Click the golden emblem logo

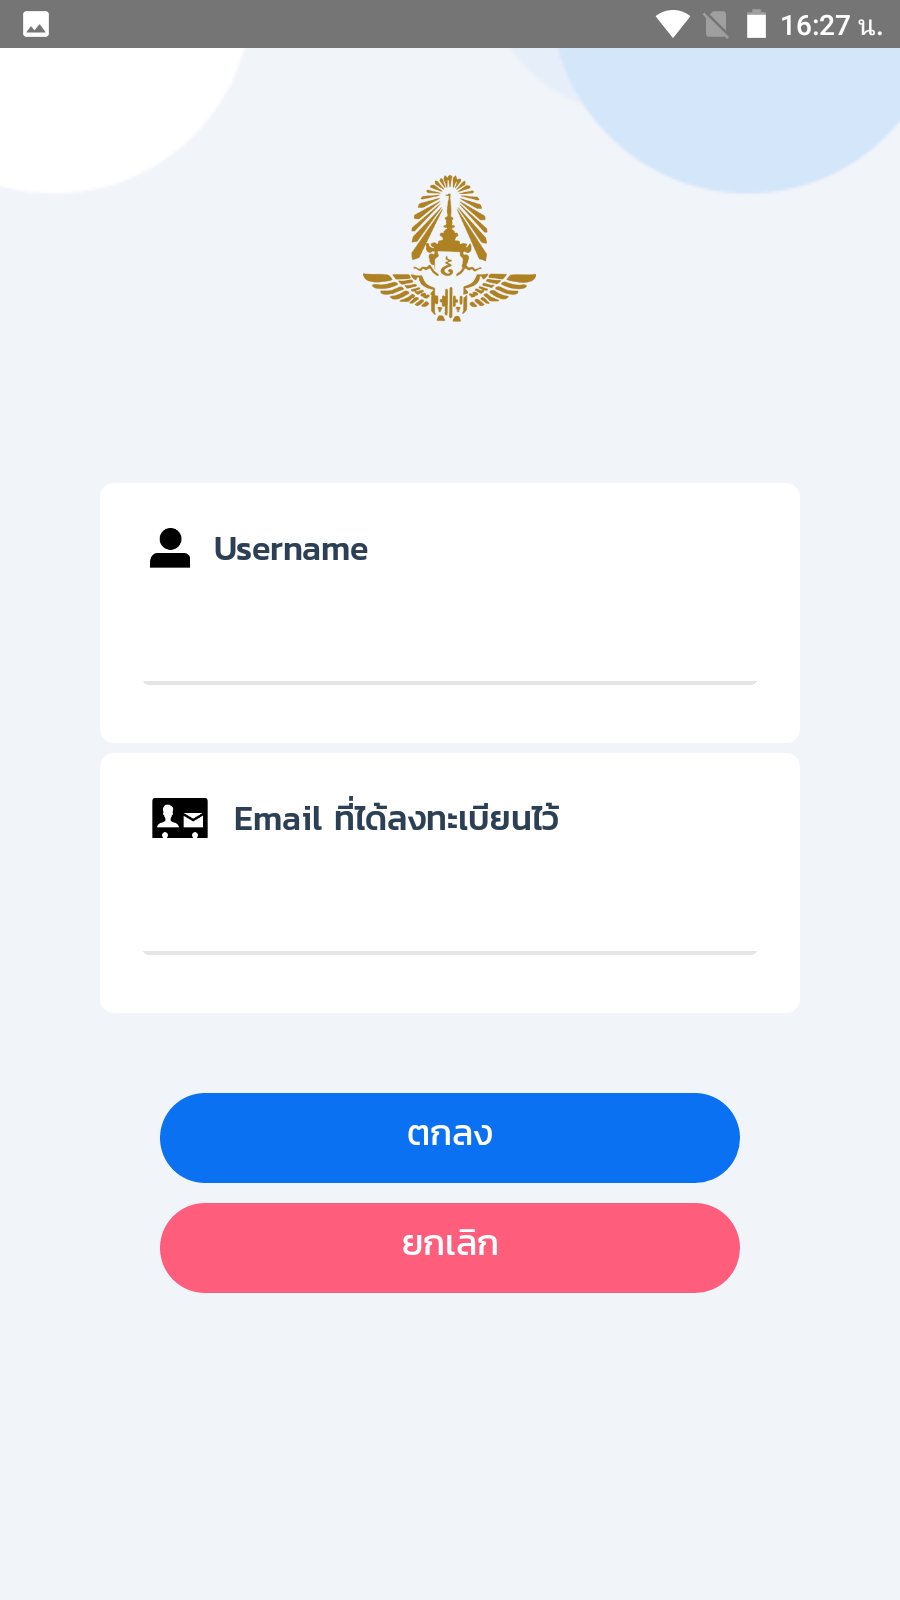[449, 248]
